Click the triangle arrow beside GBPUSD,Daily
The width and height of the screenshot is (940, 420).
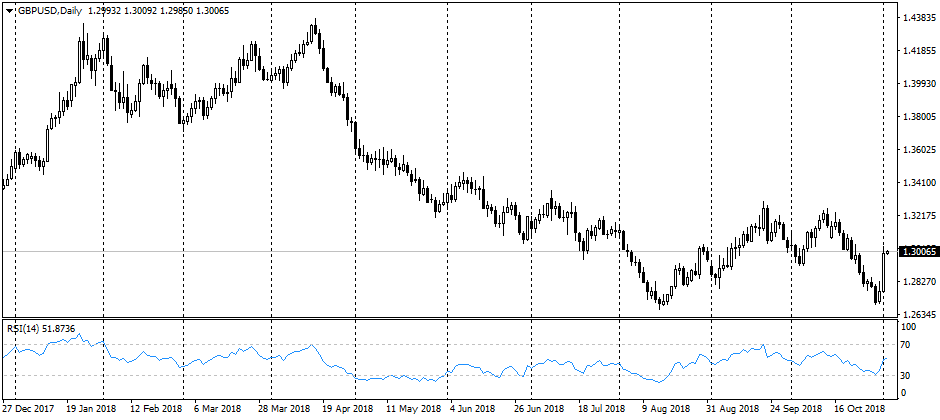pos(9,10)
